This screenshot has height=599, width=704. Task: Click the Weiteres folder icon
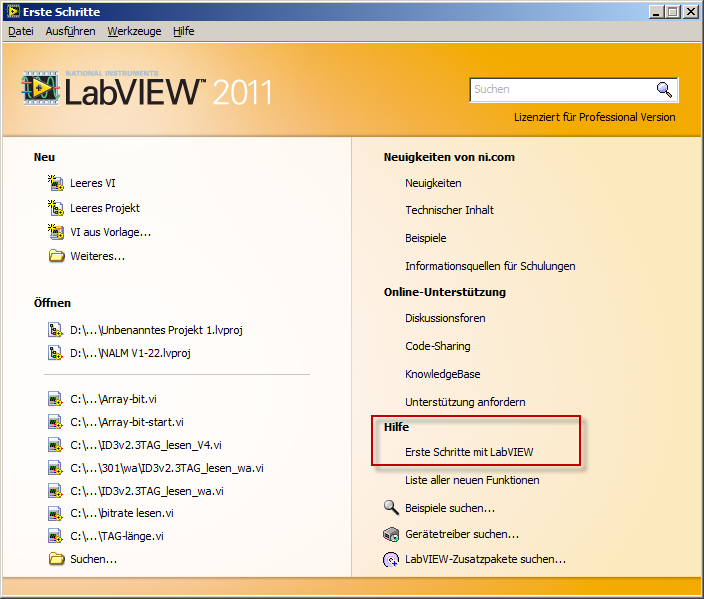(56, 256)
